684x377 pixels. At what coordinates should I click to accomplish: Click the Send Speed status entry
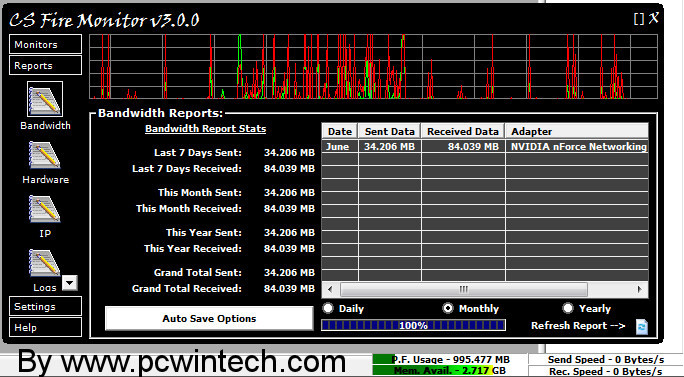tap(606, 359)
